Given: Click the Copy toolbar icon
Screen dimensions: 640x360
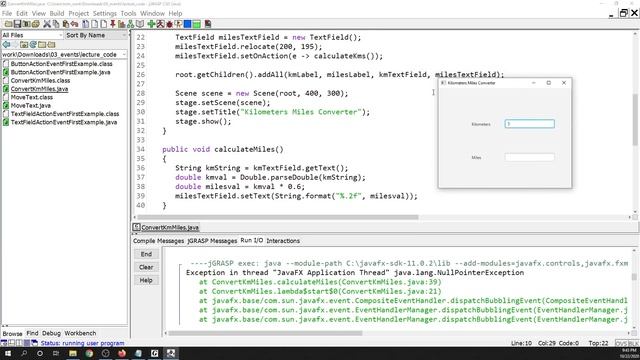Looking at the screenshot, I should (56, 24).
